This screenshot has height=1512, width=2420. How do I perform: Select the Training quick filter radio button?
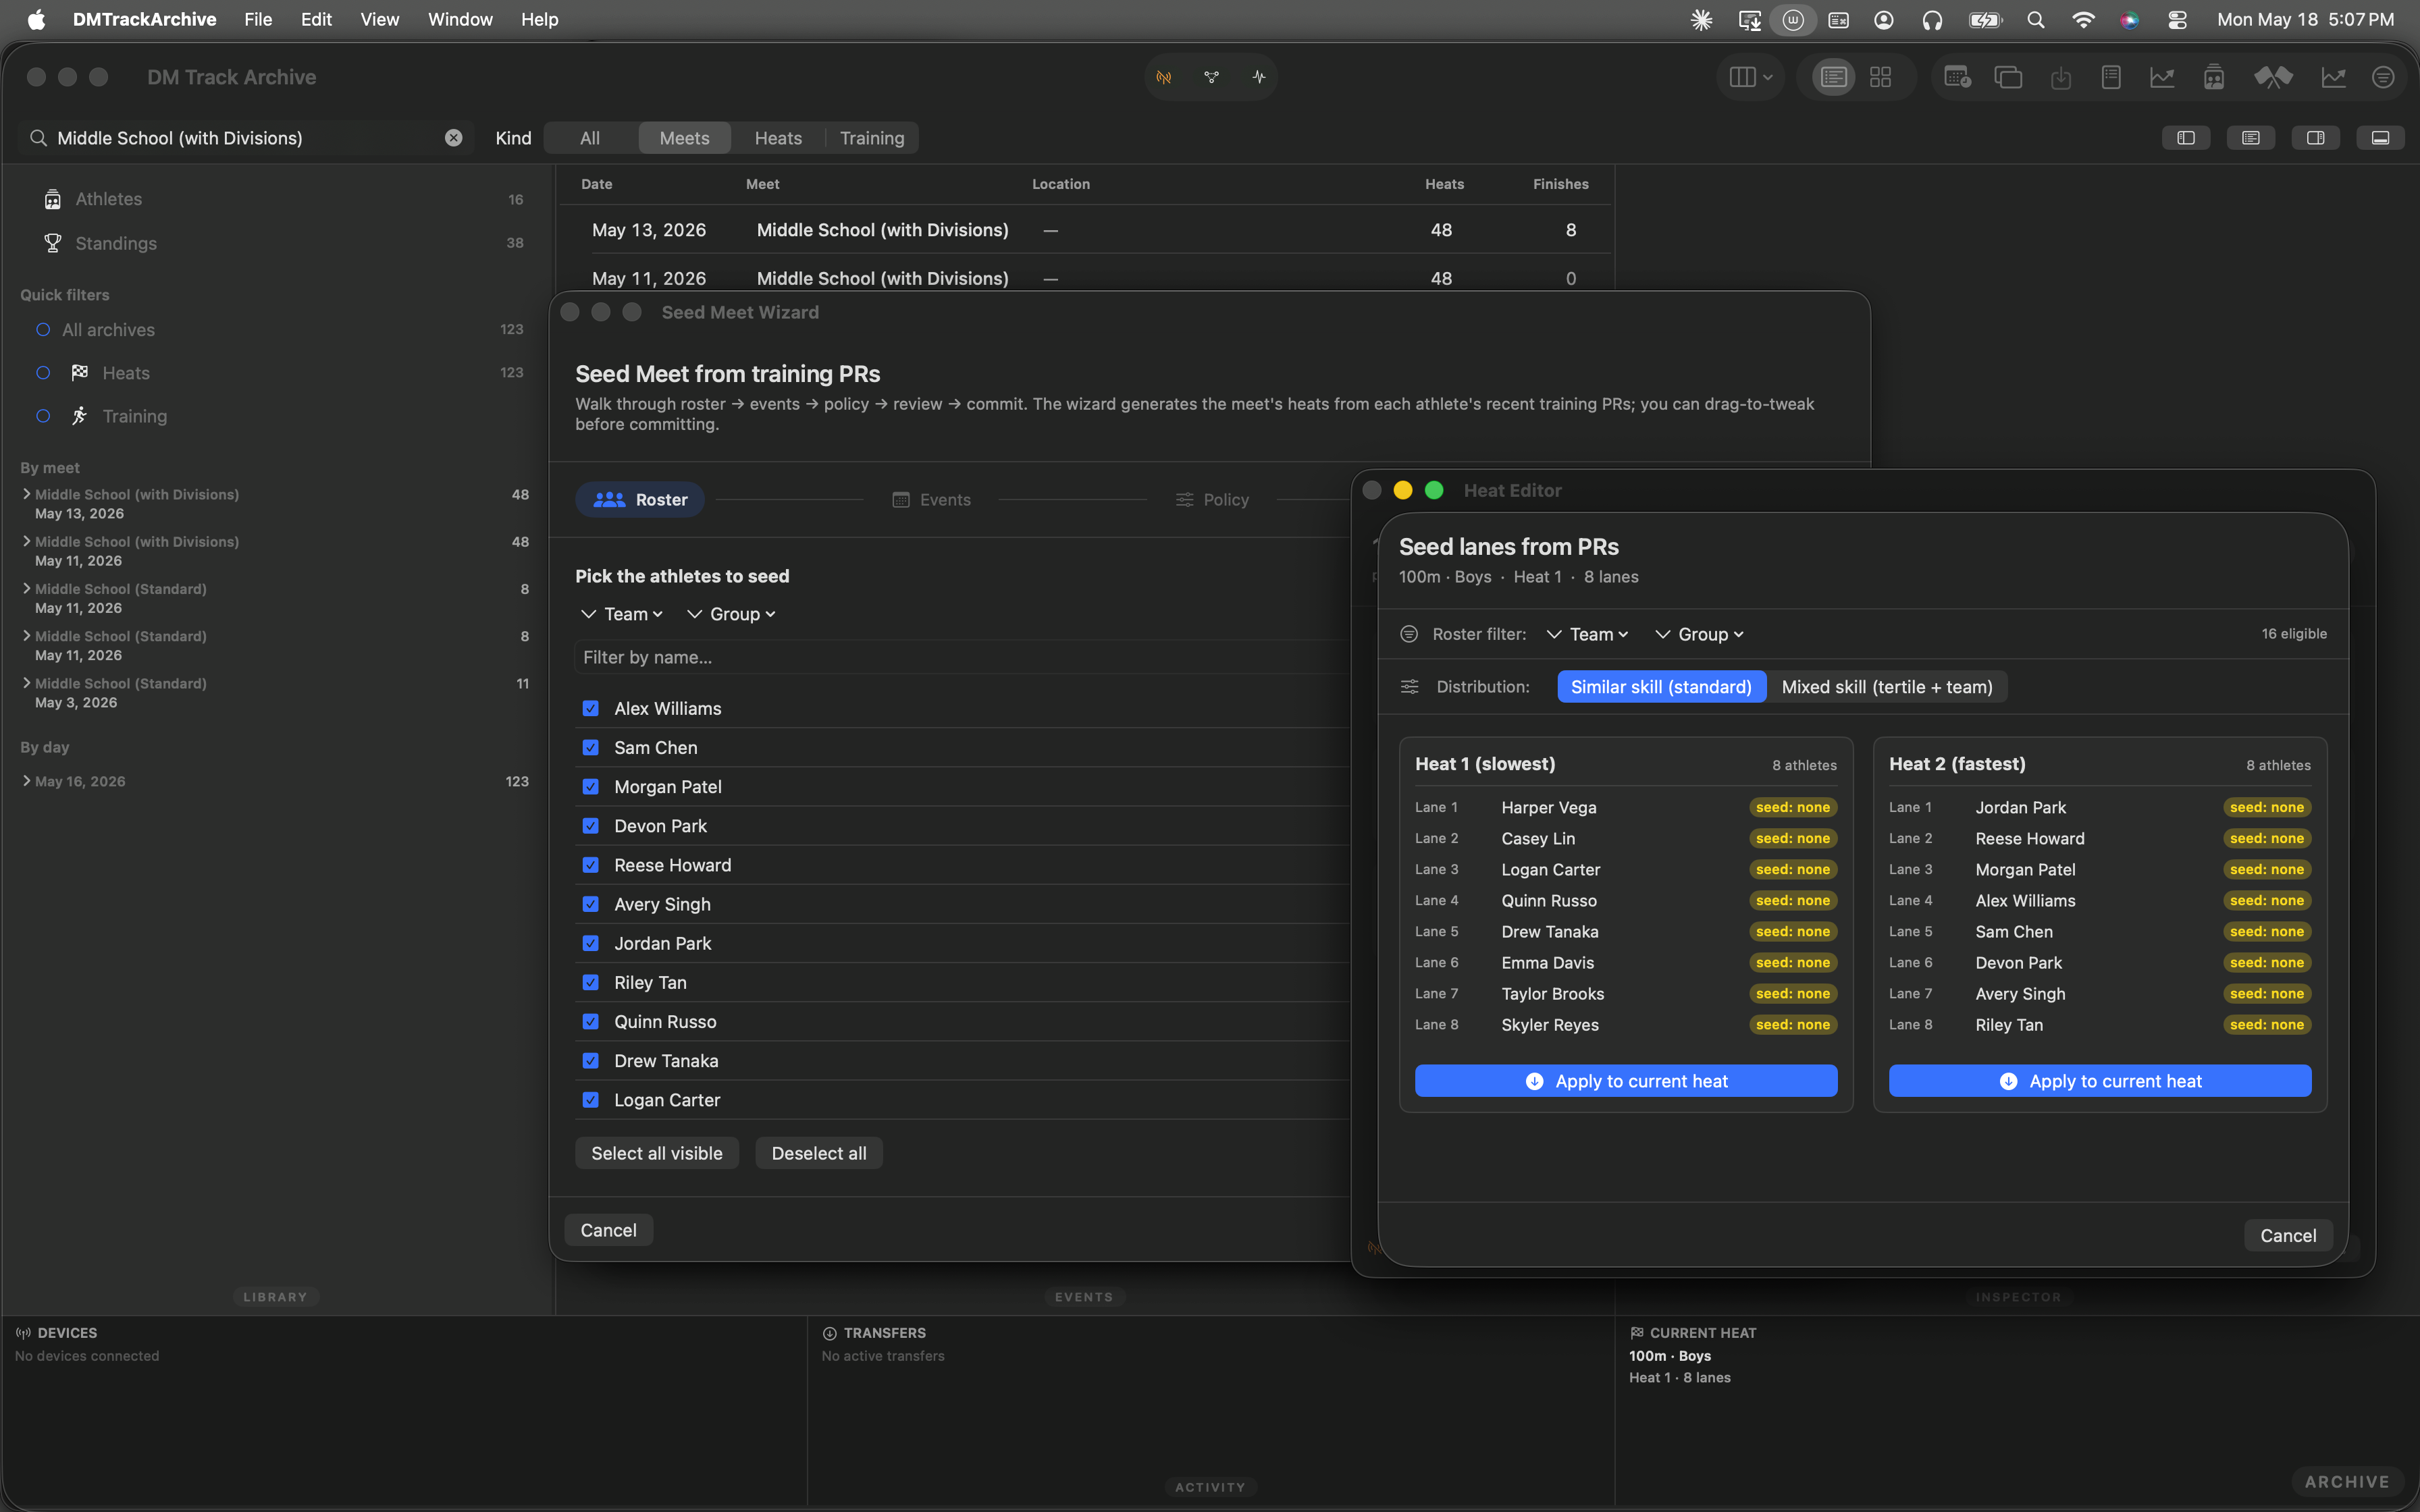click(x=43, y=416)
